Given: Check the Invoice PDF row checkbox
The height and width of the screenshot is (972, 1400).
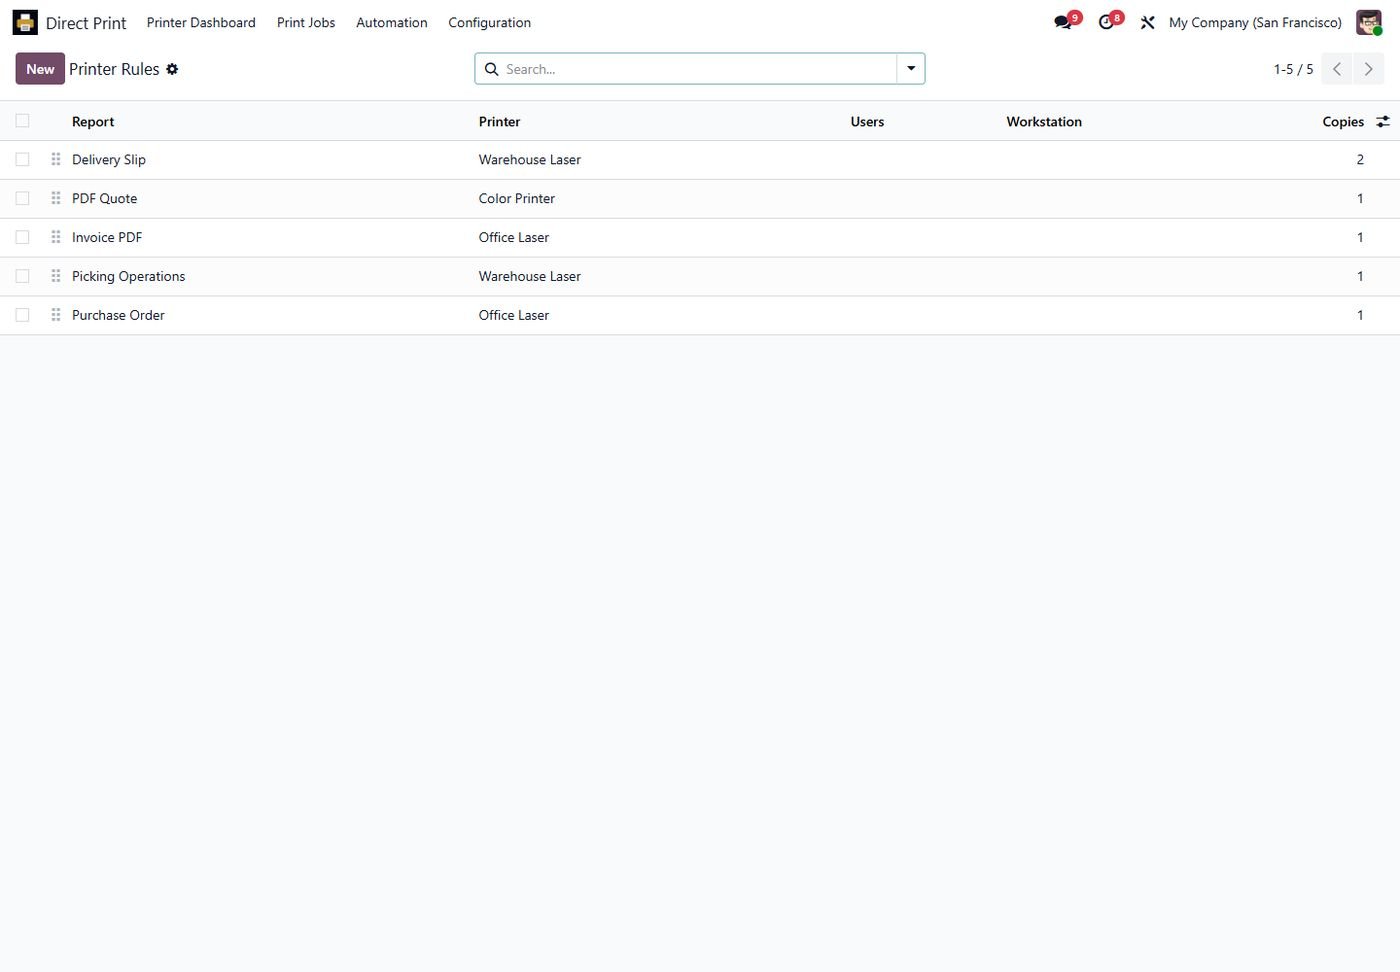Looking at the screenshot, I should (x=22, y=237).
